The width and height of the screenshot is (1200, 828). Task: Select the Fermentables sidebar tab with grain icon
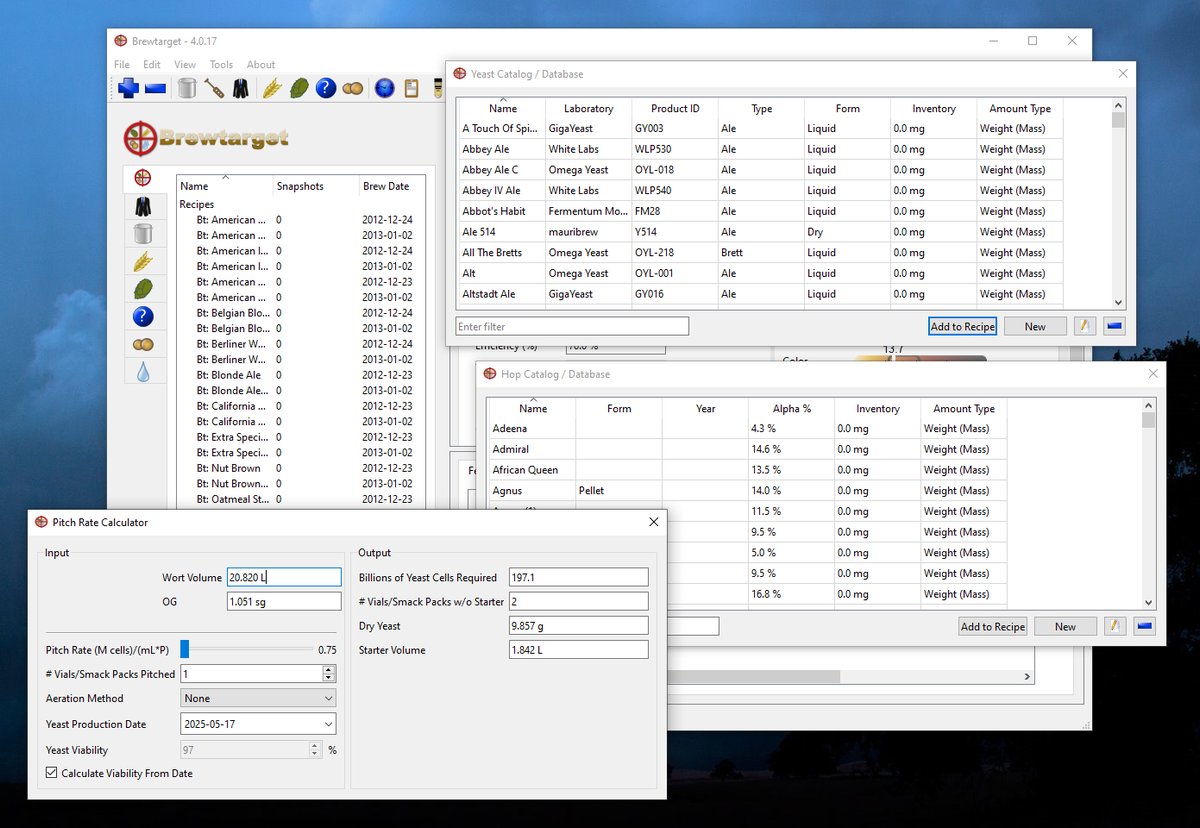click(x=143, y=262)
